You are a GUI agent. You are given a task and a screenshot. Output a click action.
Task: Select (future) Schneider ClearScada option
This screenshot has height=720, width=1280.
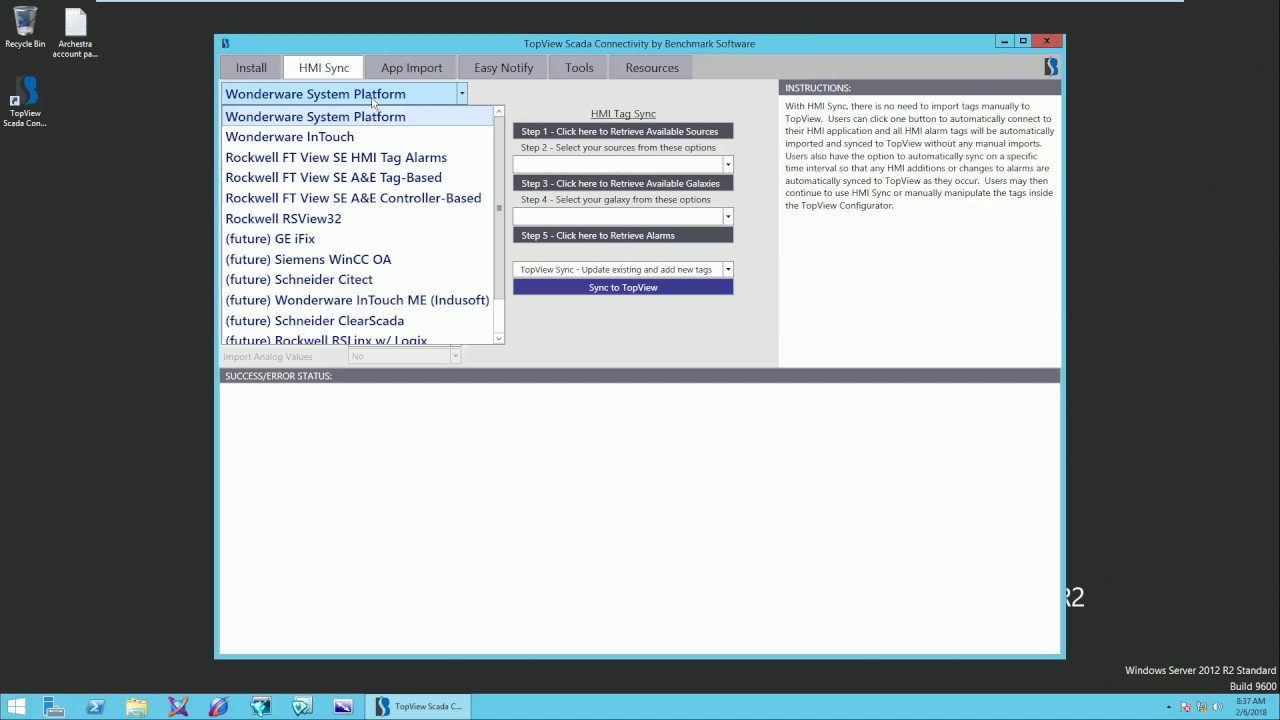coord(358,321)
